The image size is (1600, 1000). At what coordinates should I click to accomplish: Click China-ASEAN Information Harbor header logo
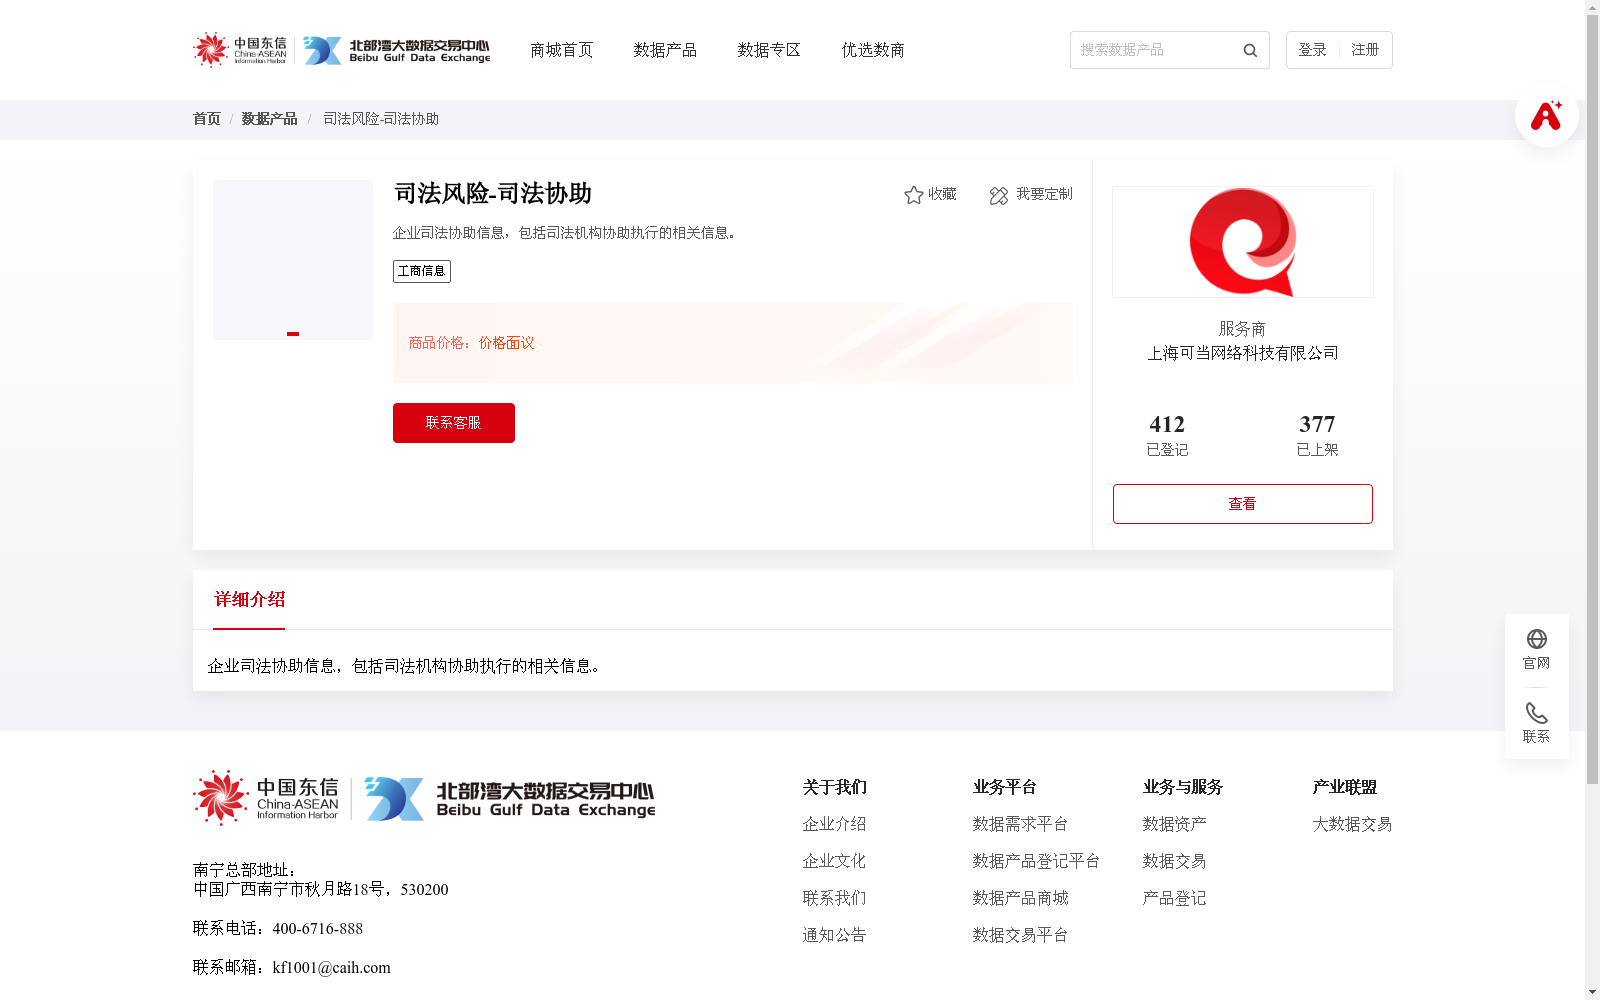point(240,49)
